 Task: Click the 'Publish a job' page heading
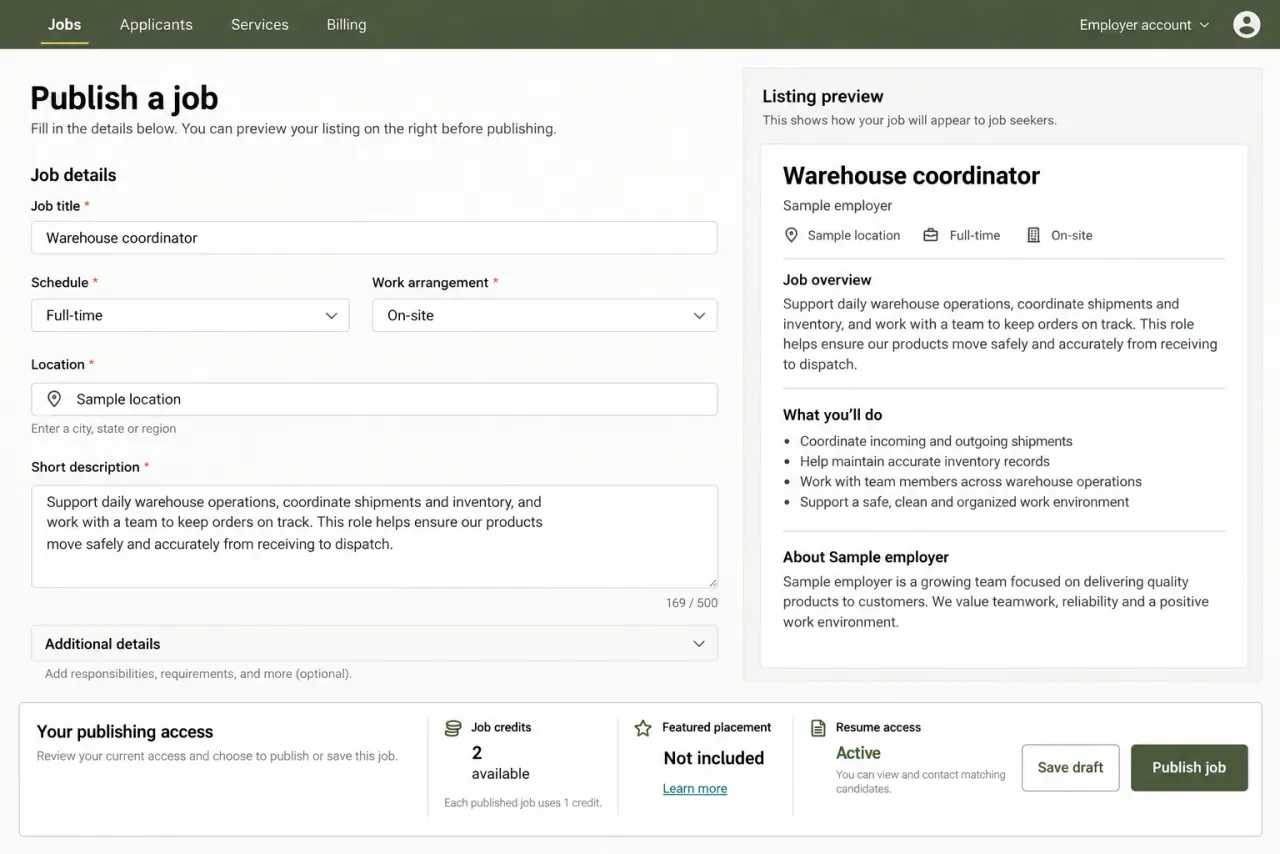tap(124, 98)
